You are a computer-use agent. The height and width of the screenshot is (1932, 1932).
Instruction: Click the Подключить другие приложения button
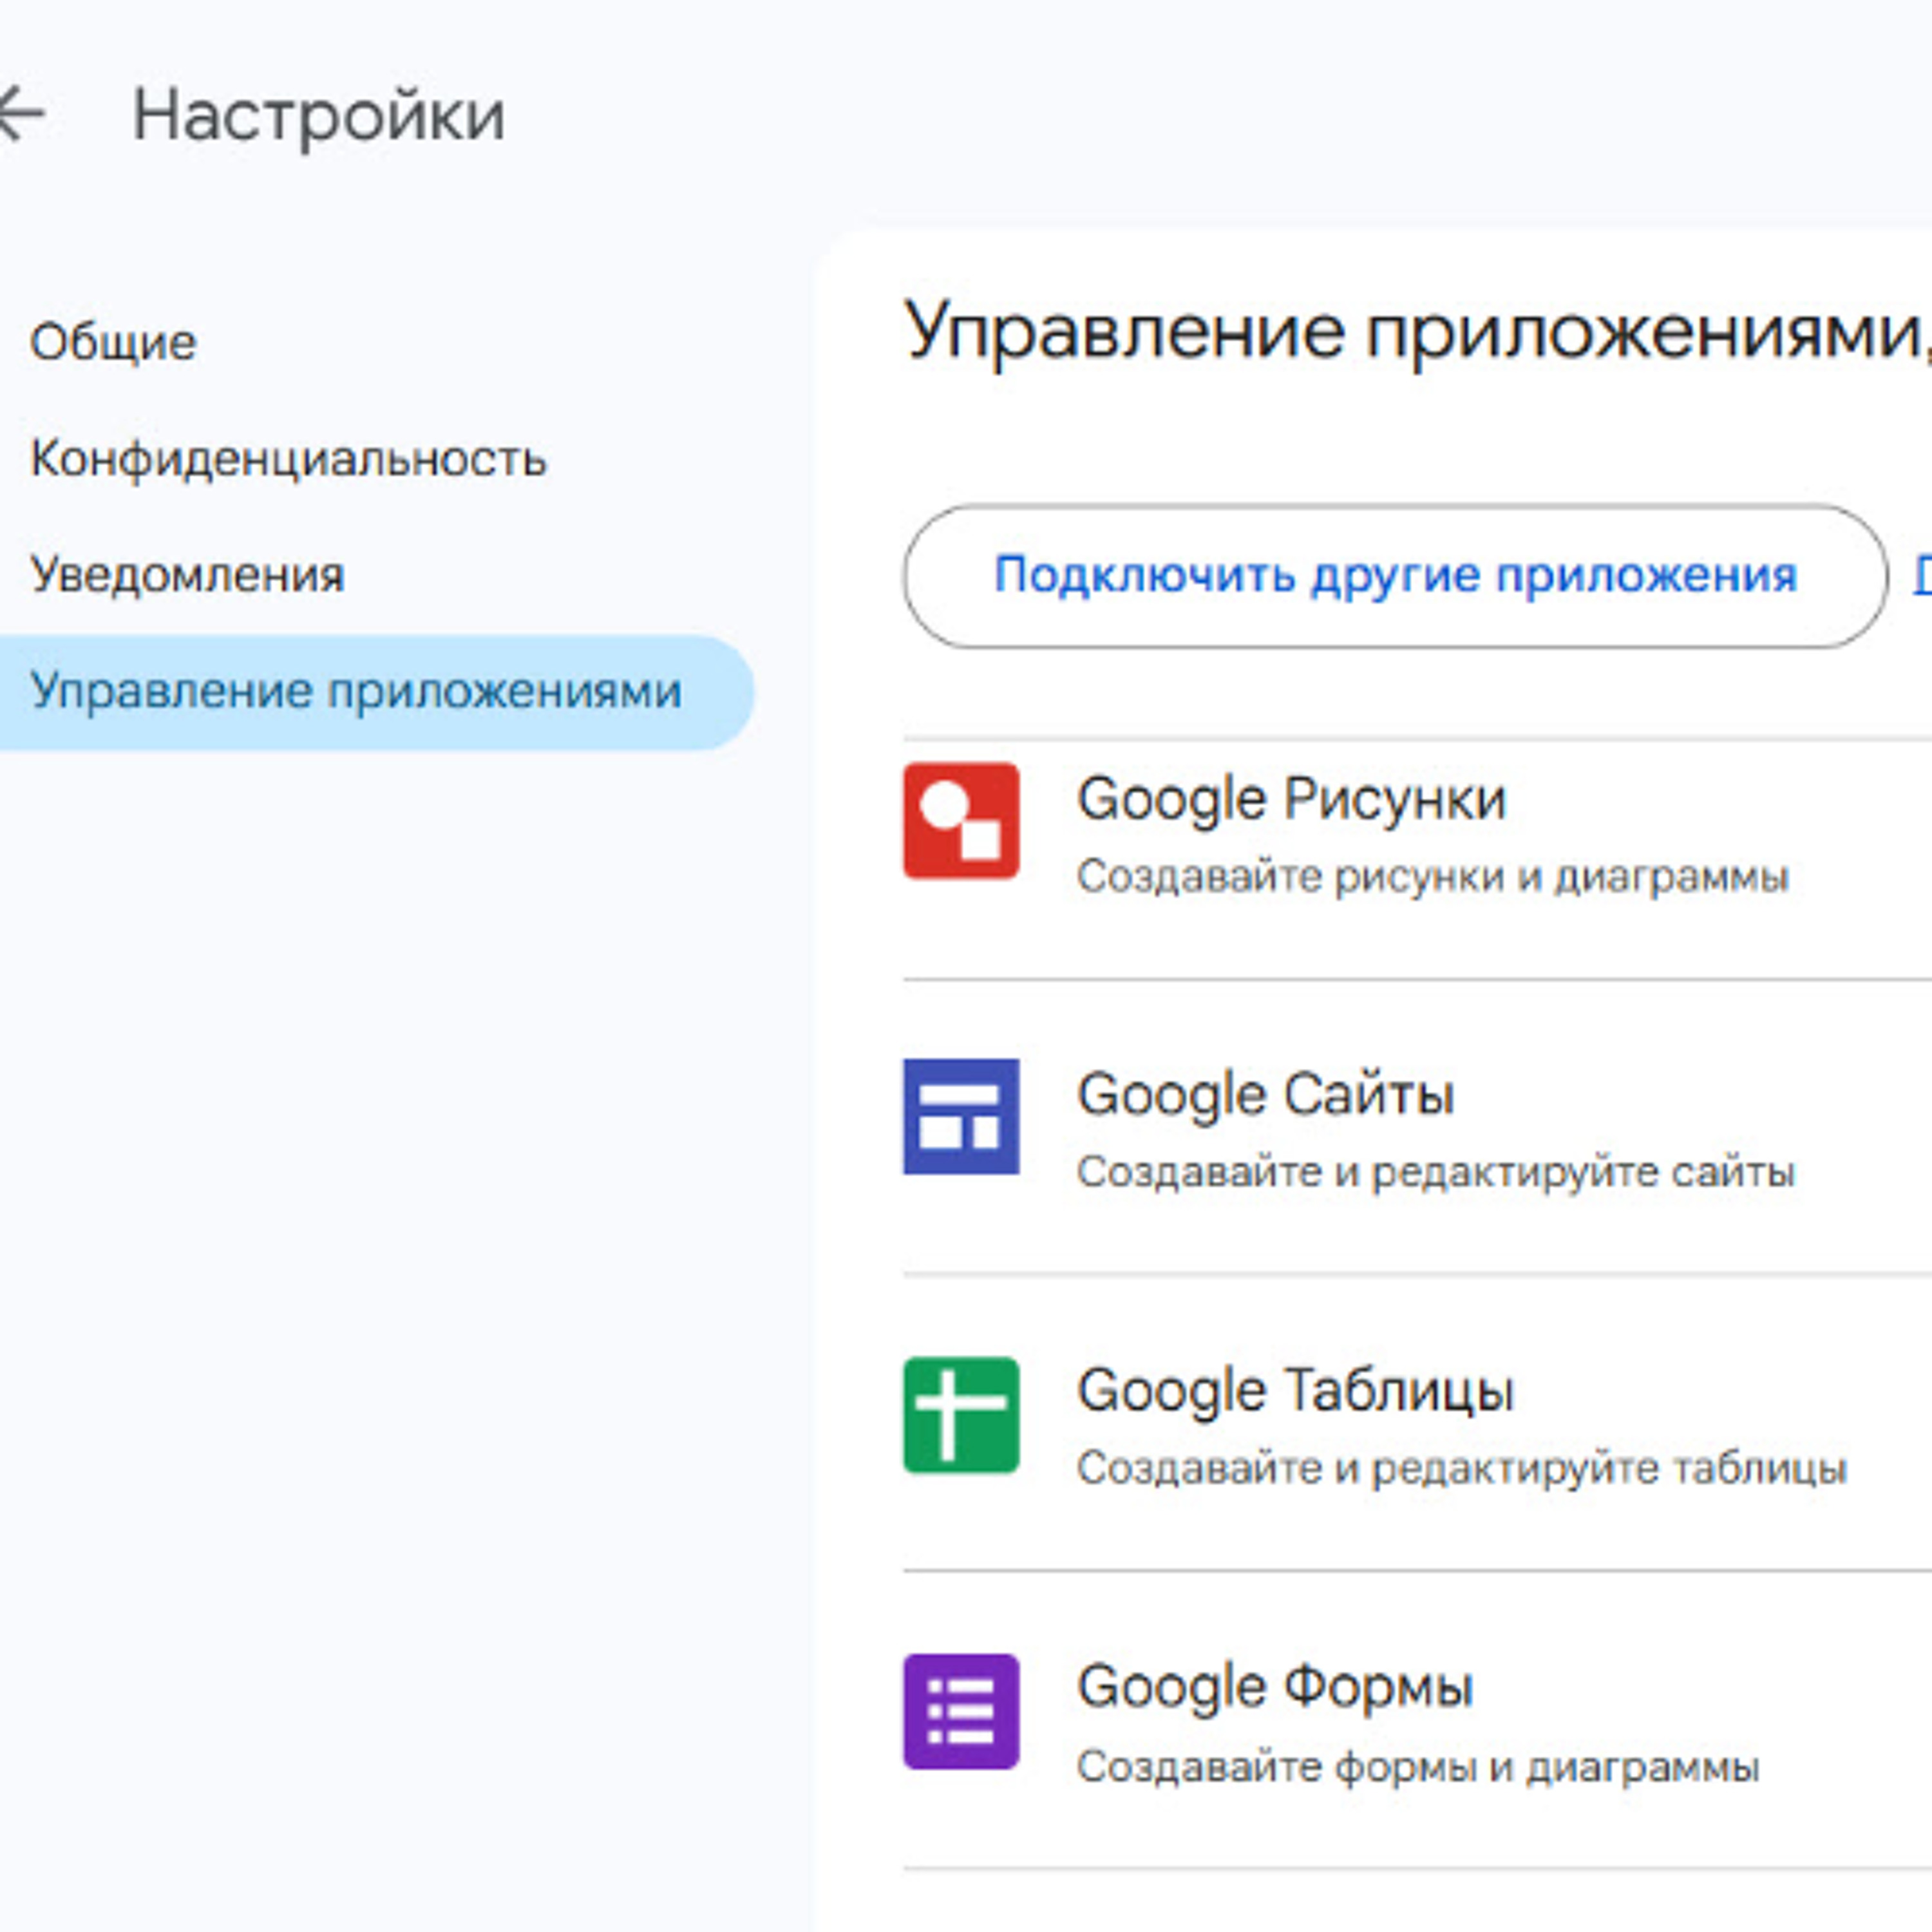(1395, 576)
